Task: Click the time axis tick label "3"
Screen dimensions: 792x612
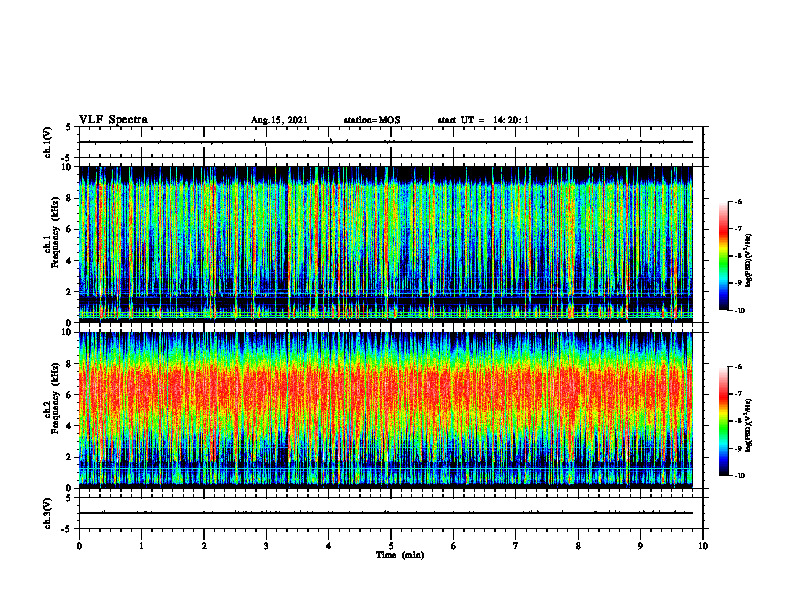Action: click(266, 546)
